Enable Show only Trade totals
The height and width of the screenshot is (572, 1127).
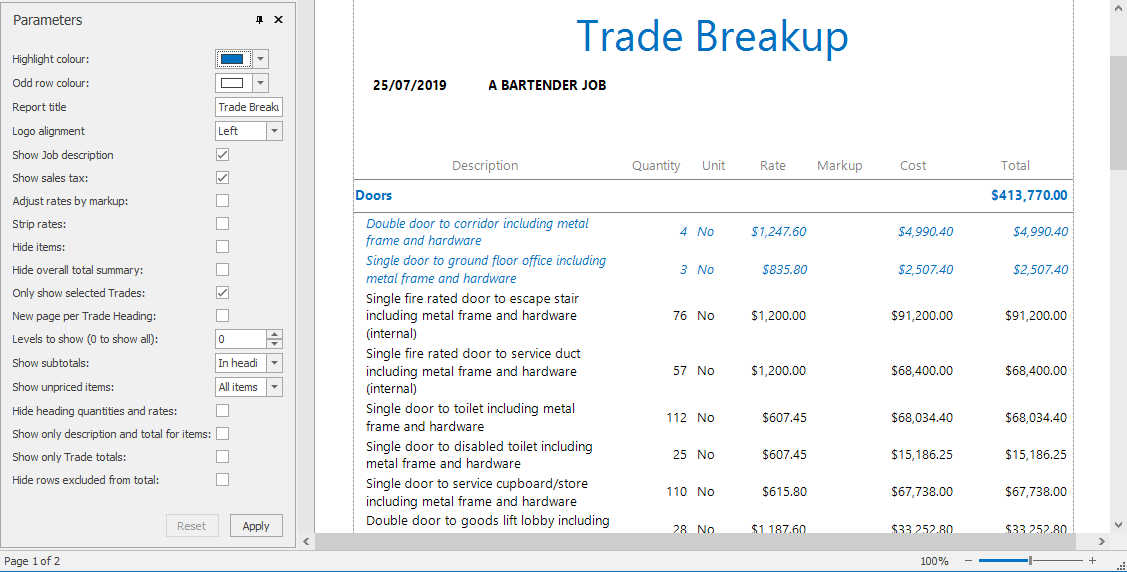(222, 457)
